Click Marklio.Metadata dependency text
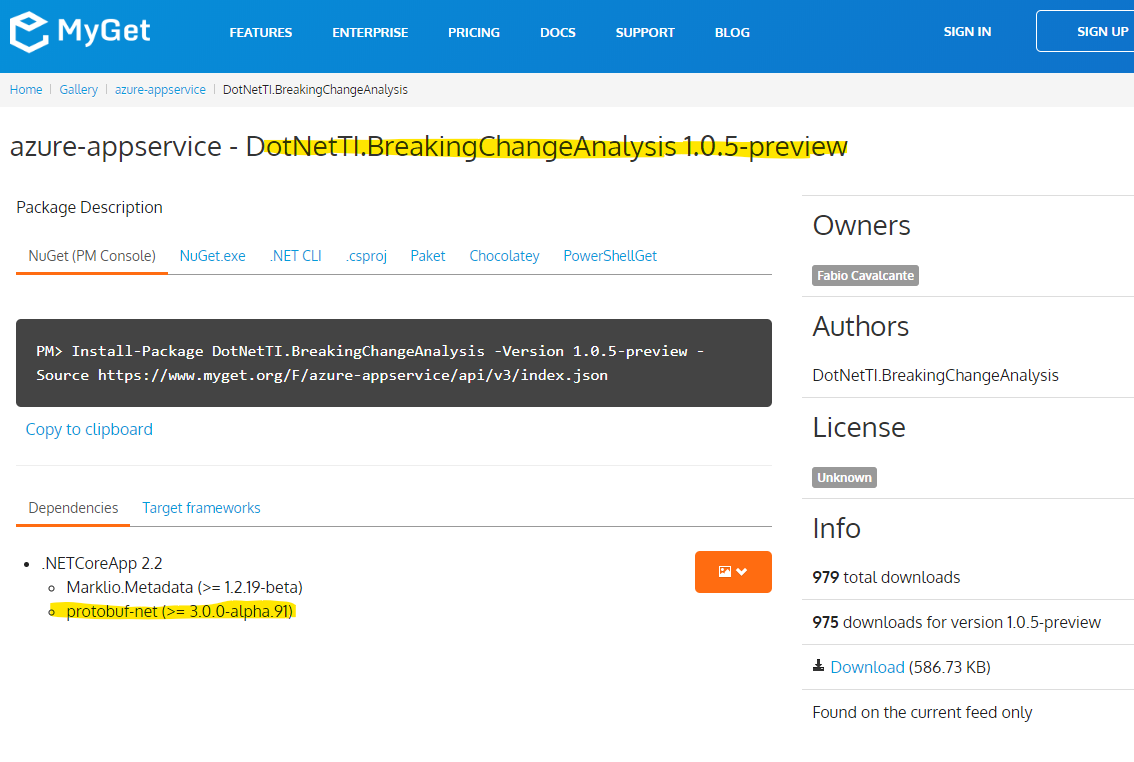This screenshot has width=1134, height=762. (x=184, y=587)
